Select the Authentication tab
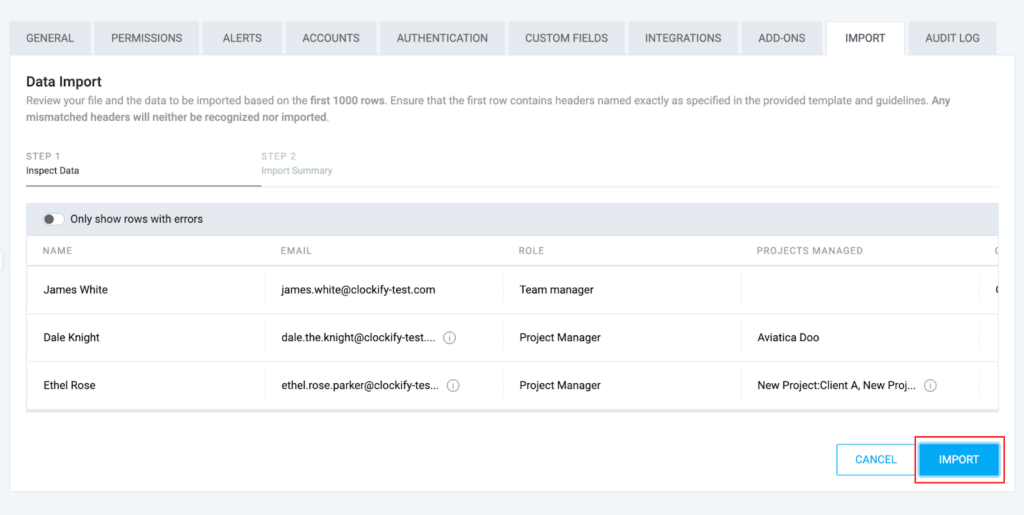Viewport: 1024px width, 515px height. (x=442, y=38)
